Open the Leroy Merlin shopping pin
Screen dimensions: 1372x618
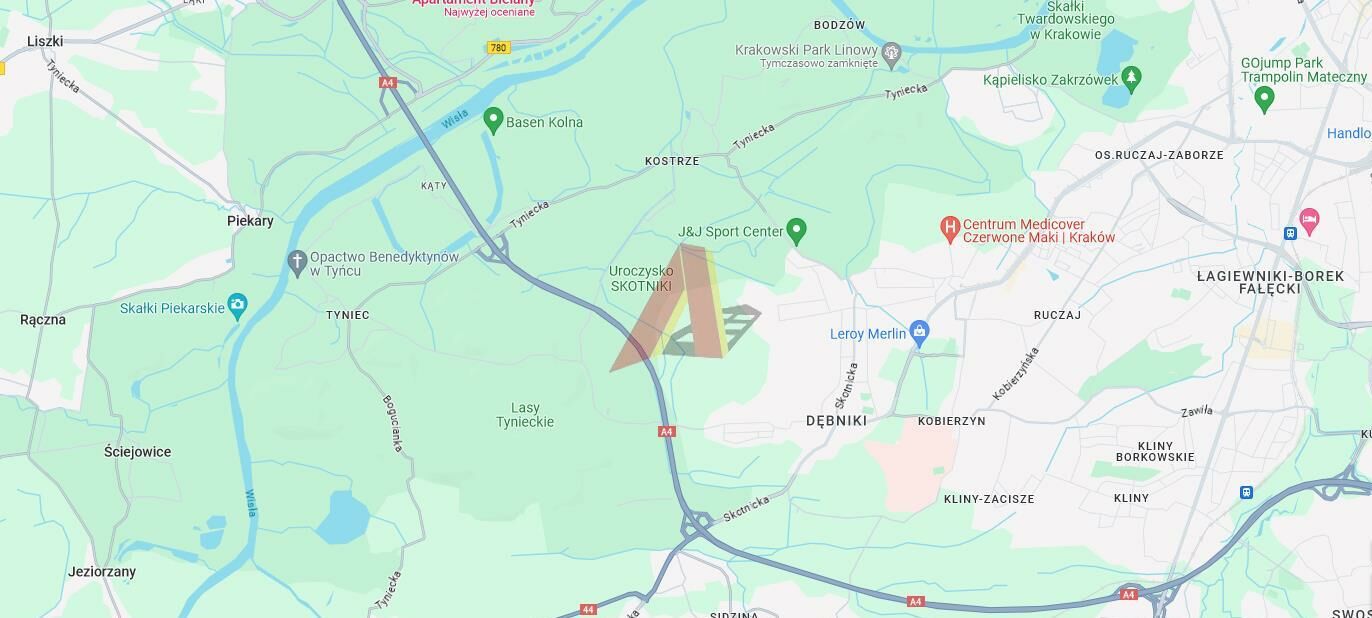click(920, 332)
